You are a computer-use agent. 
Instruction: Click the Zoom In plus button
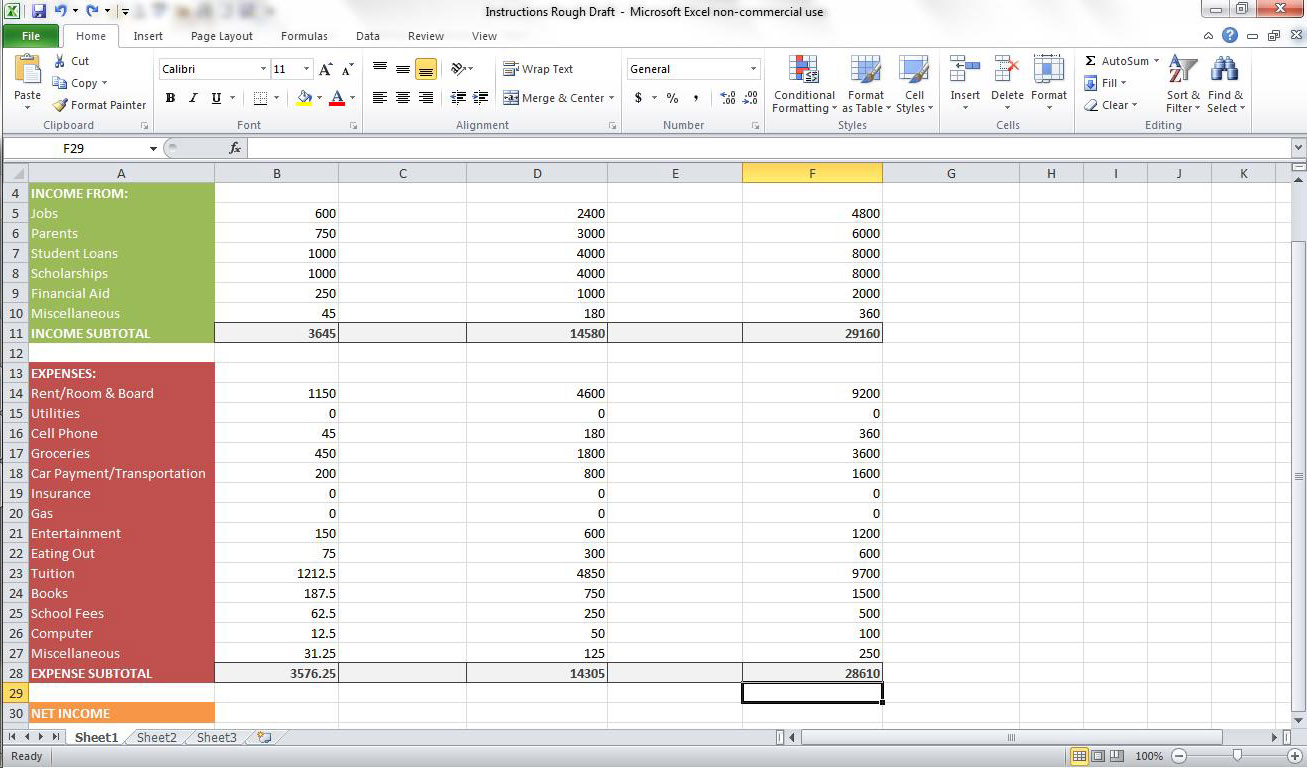coord(1295,756)
